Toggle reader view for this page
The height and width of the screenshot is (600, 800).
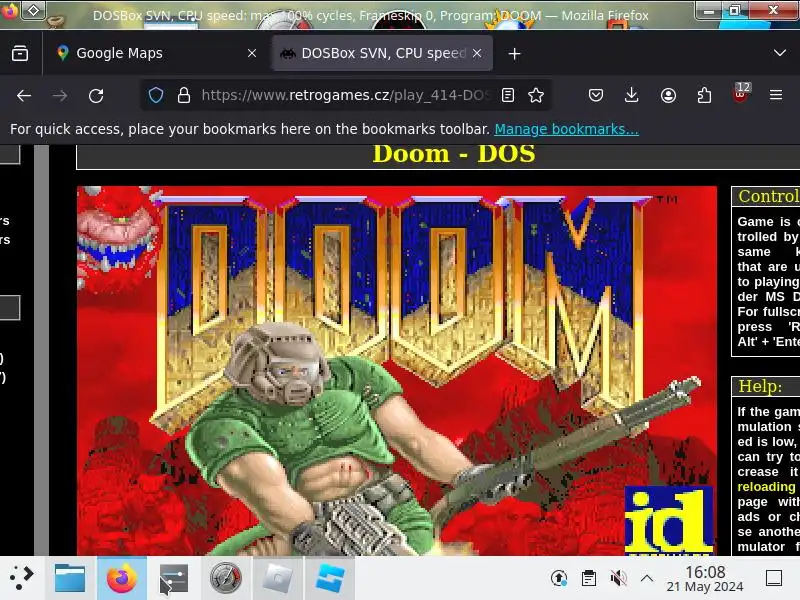[508, 95]
